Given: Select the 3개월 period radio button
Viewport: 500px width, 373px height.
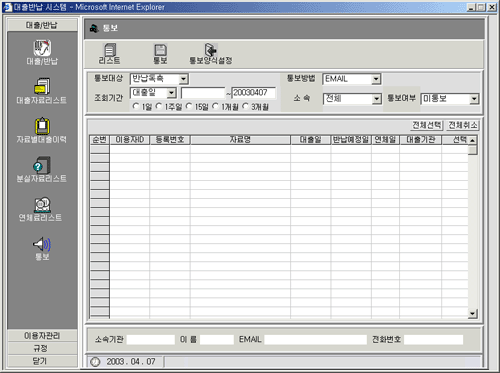Looking at the screenshot, I should point(245,106).
